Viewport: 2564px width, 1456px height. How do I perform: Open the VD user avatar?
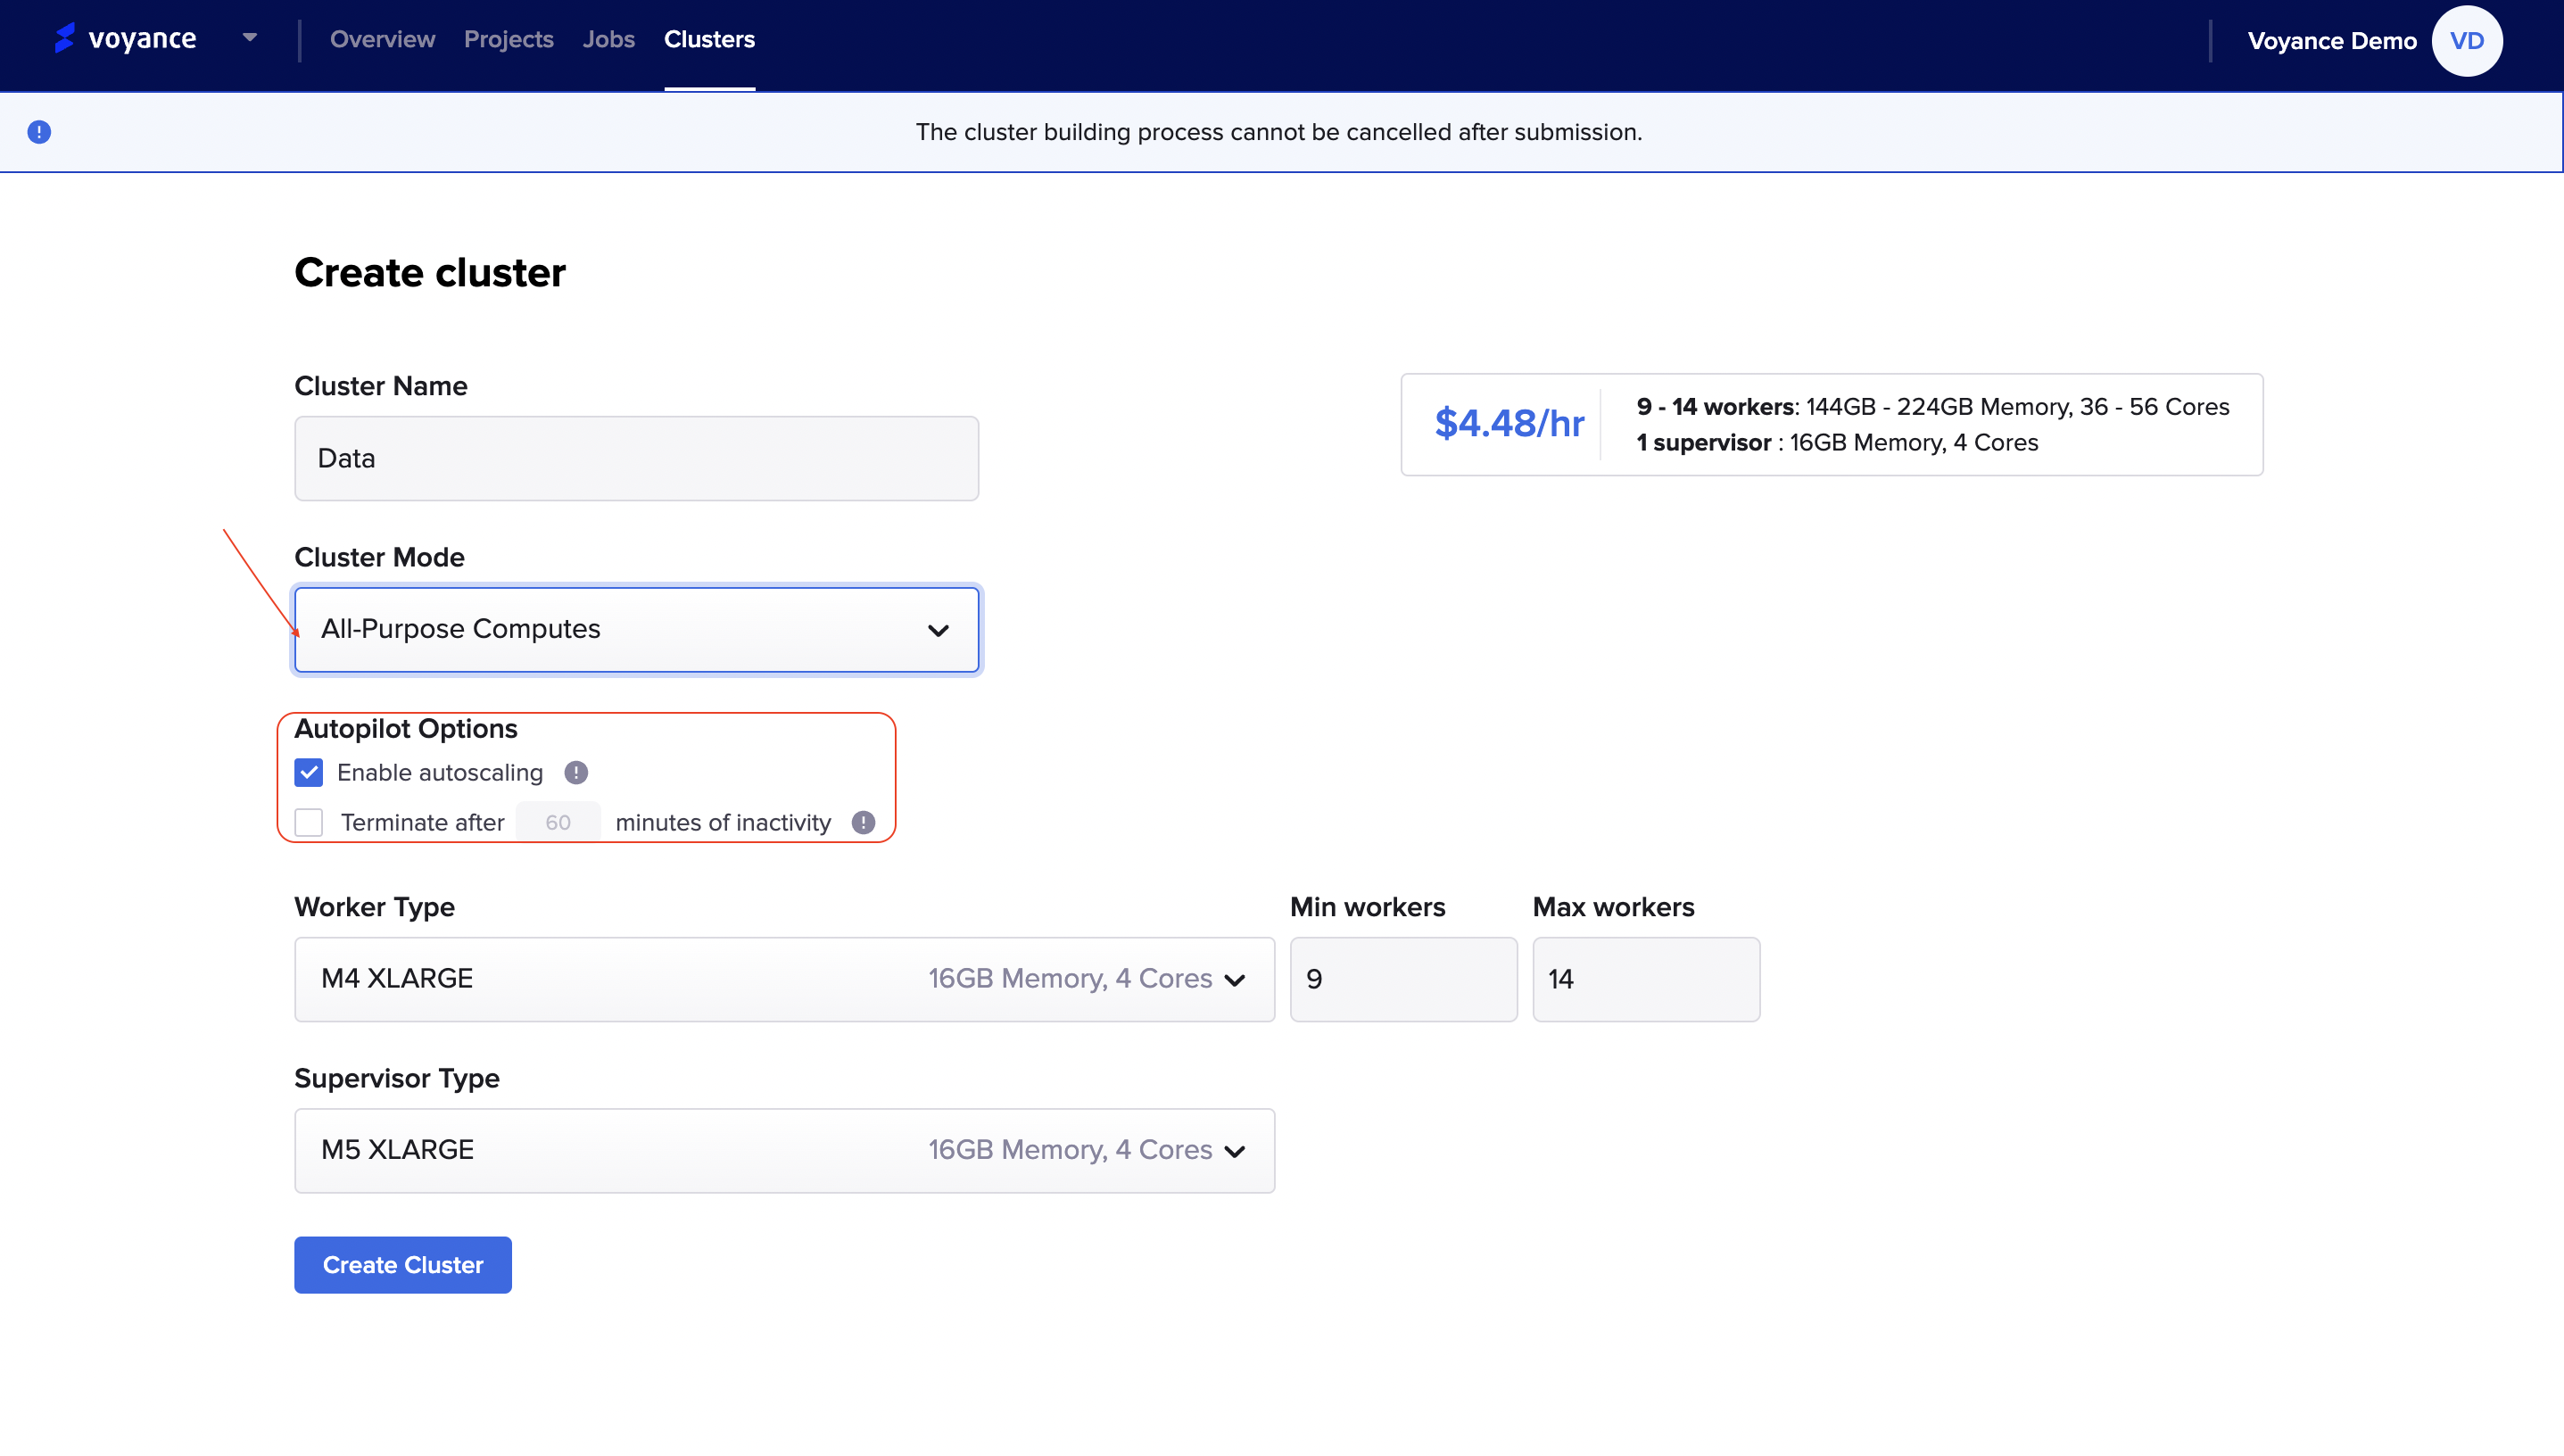click(2467, 41)
